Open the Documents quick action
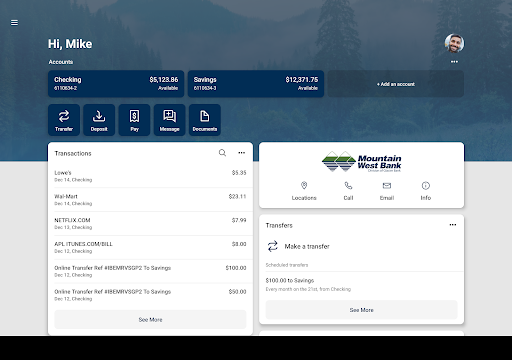 (205, 120)
